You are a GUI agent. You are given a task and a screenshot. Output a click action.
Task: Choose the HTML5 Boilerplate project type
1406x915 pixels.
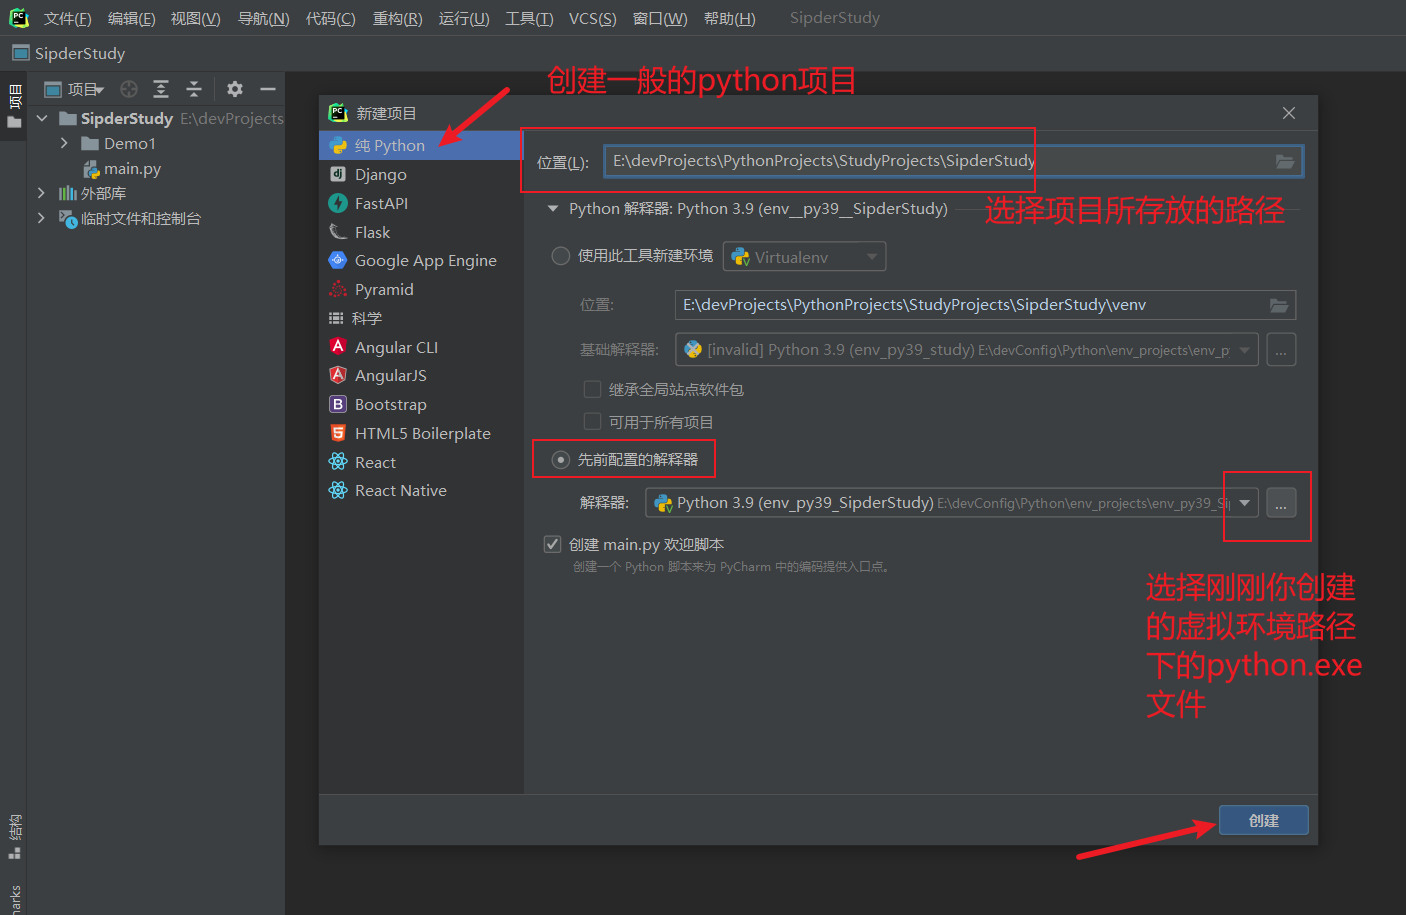(x=420, y=433)
